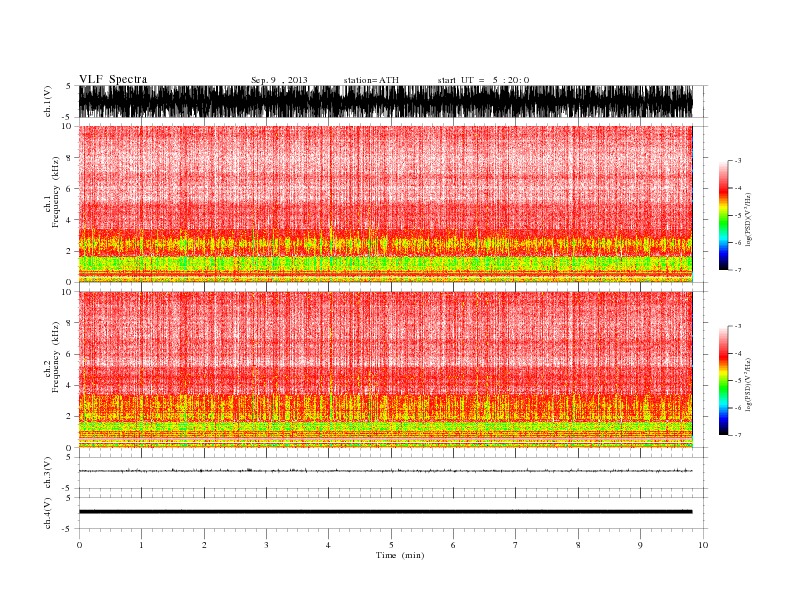This screenshot has height=612, width=792.
Task: Click the log(PSD) label beside ch.1 color bar
Action: (x=748, y=220)
